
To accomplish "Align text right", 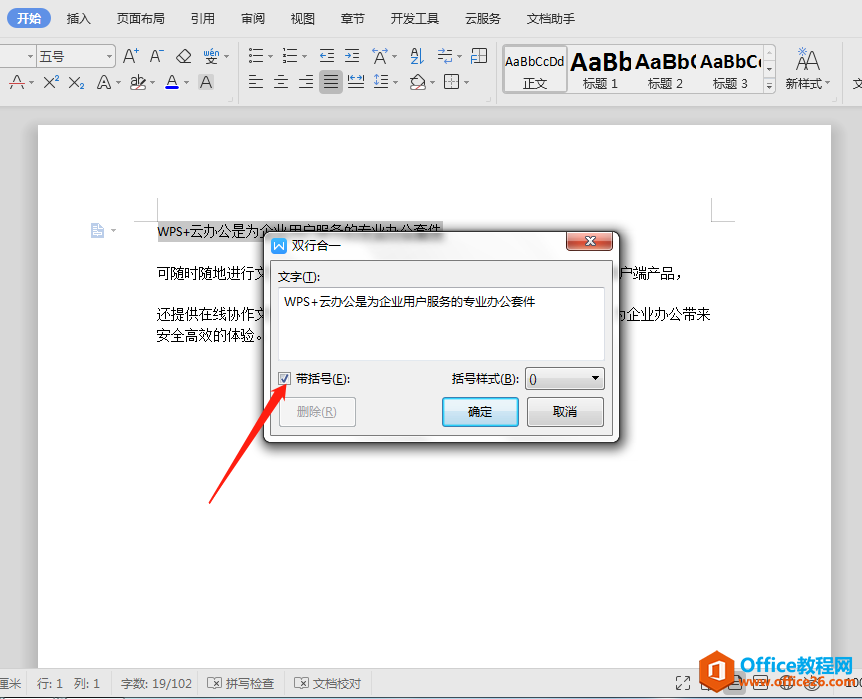I will point(306,82).
